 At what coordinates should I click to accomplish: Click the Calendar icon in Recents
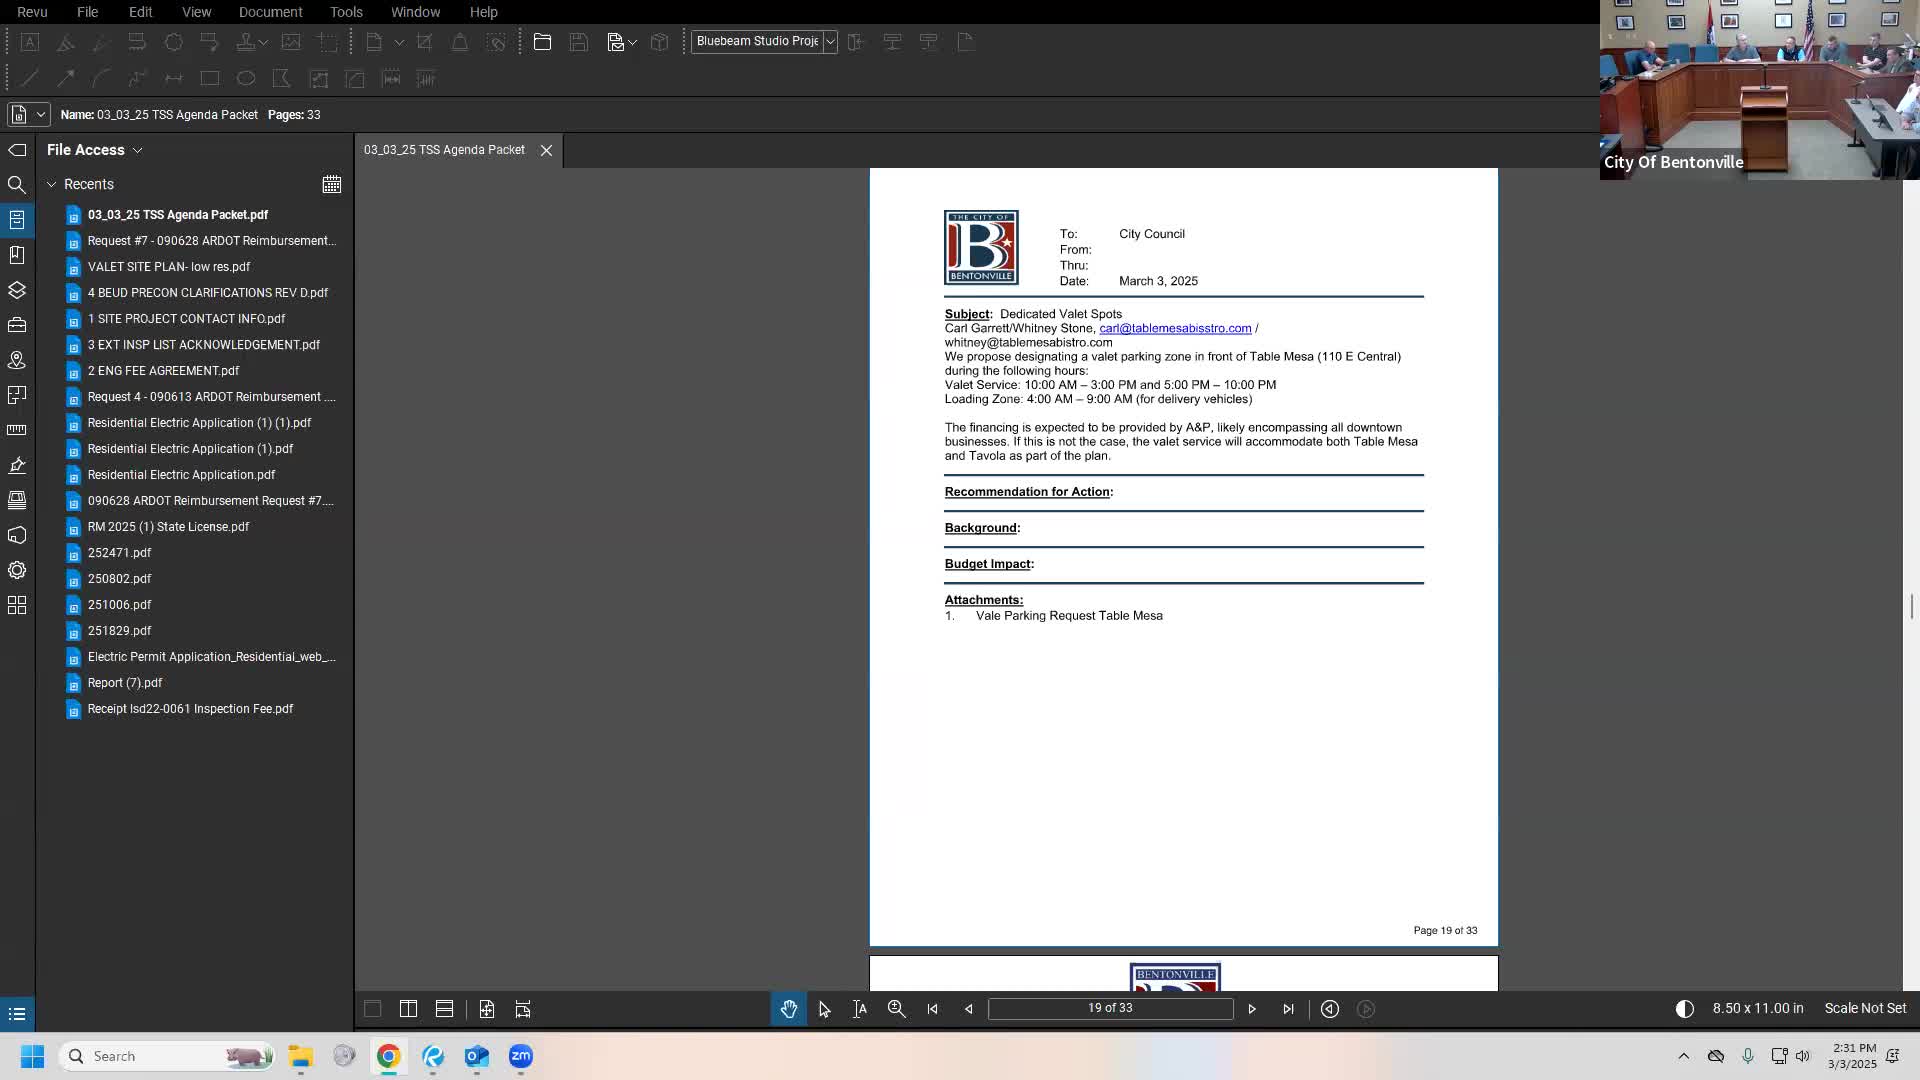point(332,184)
